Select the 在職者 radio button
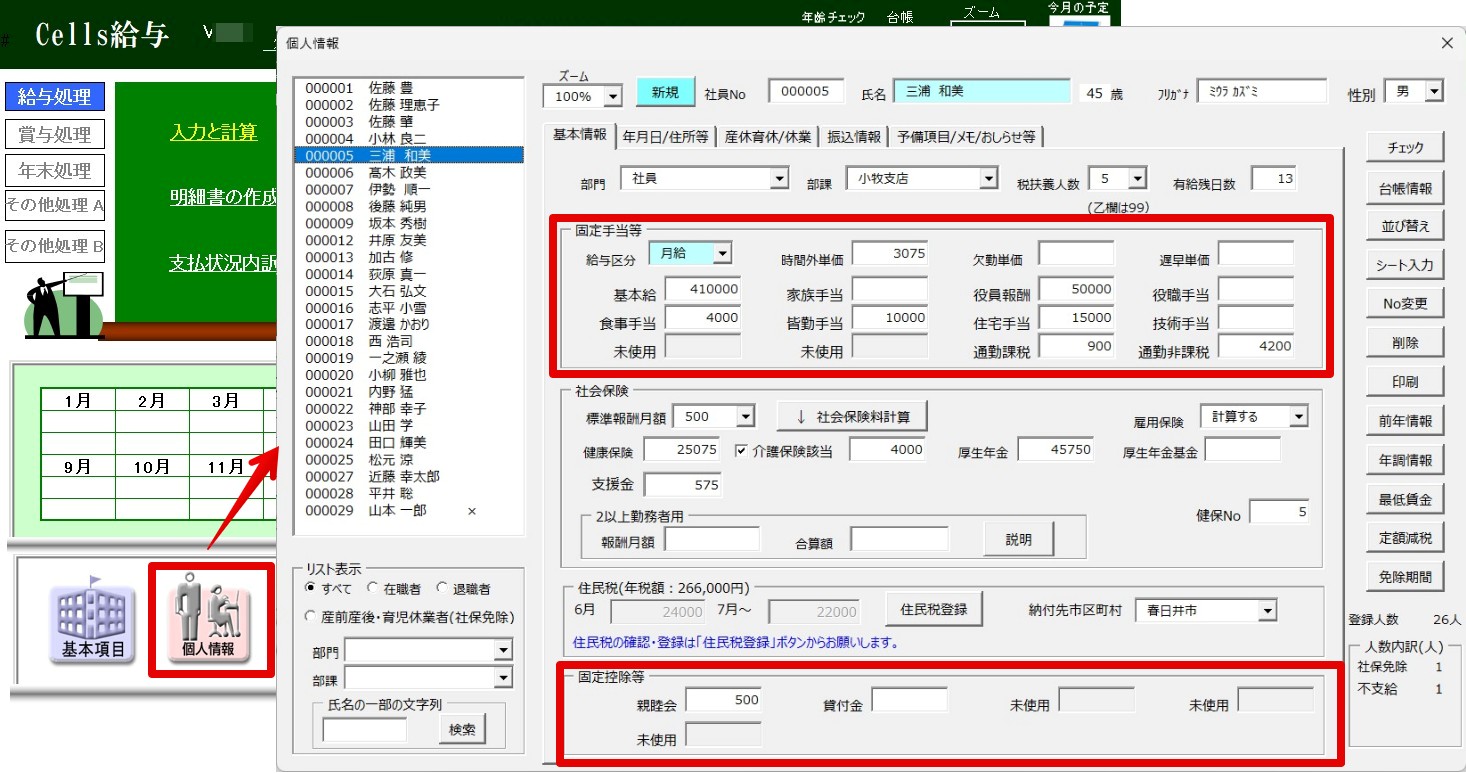The image size is (1466, 773). pos(374,589)
